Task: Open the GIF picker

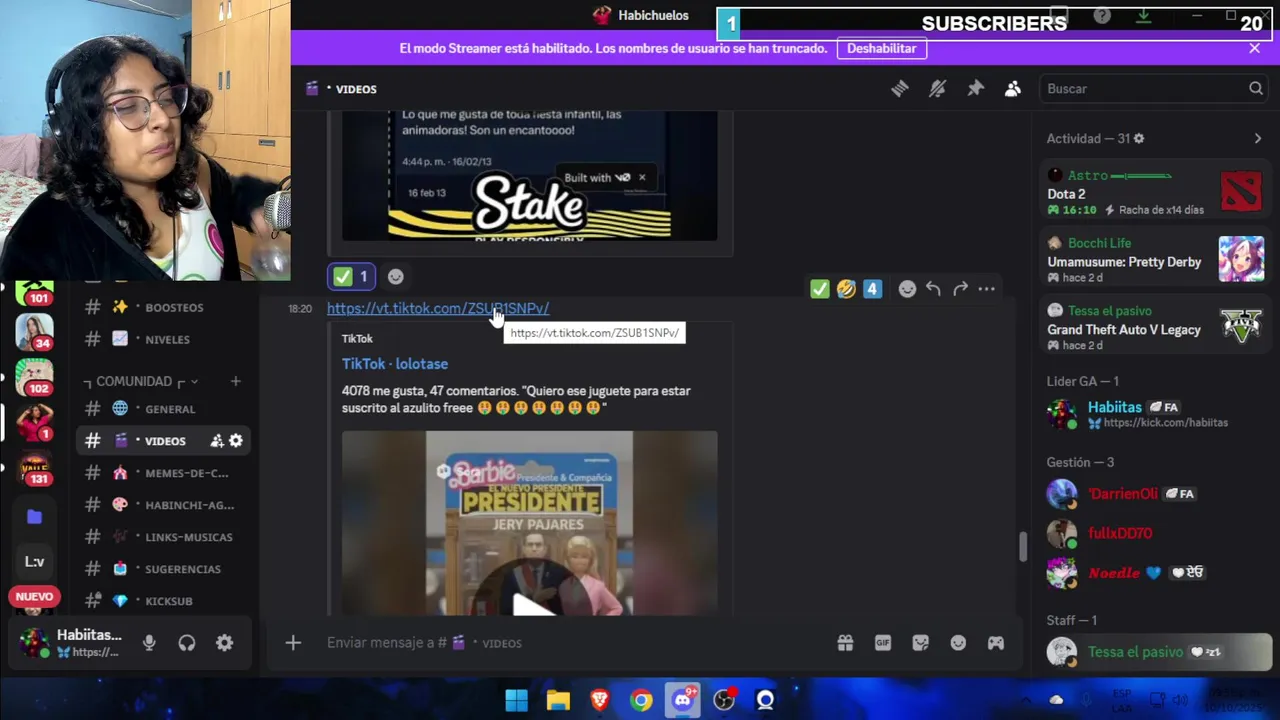Action: (883, 643)
